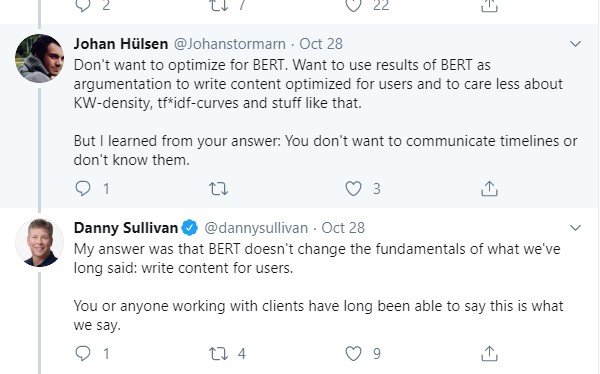Click Oct 28 timestamp on Johan's tweet
The height and width of the screenshot is (374, 600).
point(321,44)
